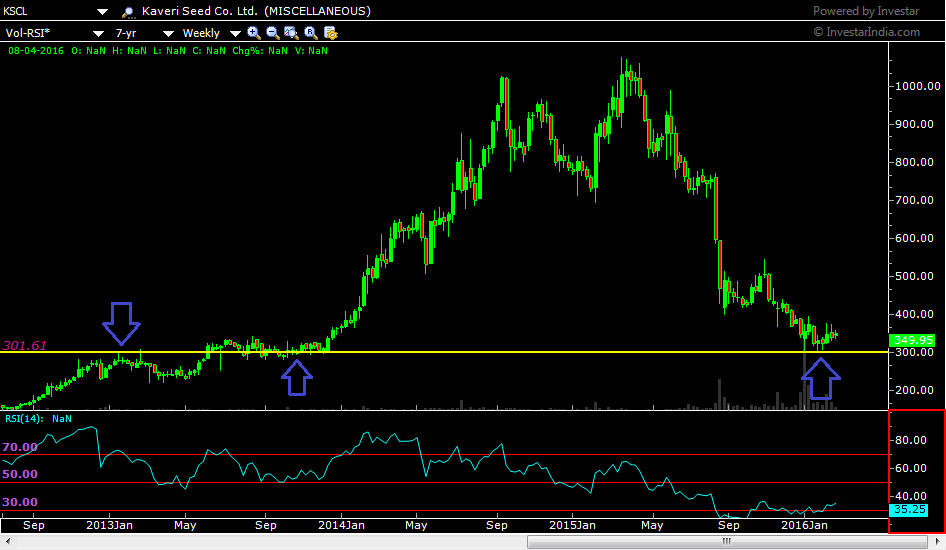Click the zoom in magnifier icon
The image size is (946, 550).
[253, 33]
